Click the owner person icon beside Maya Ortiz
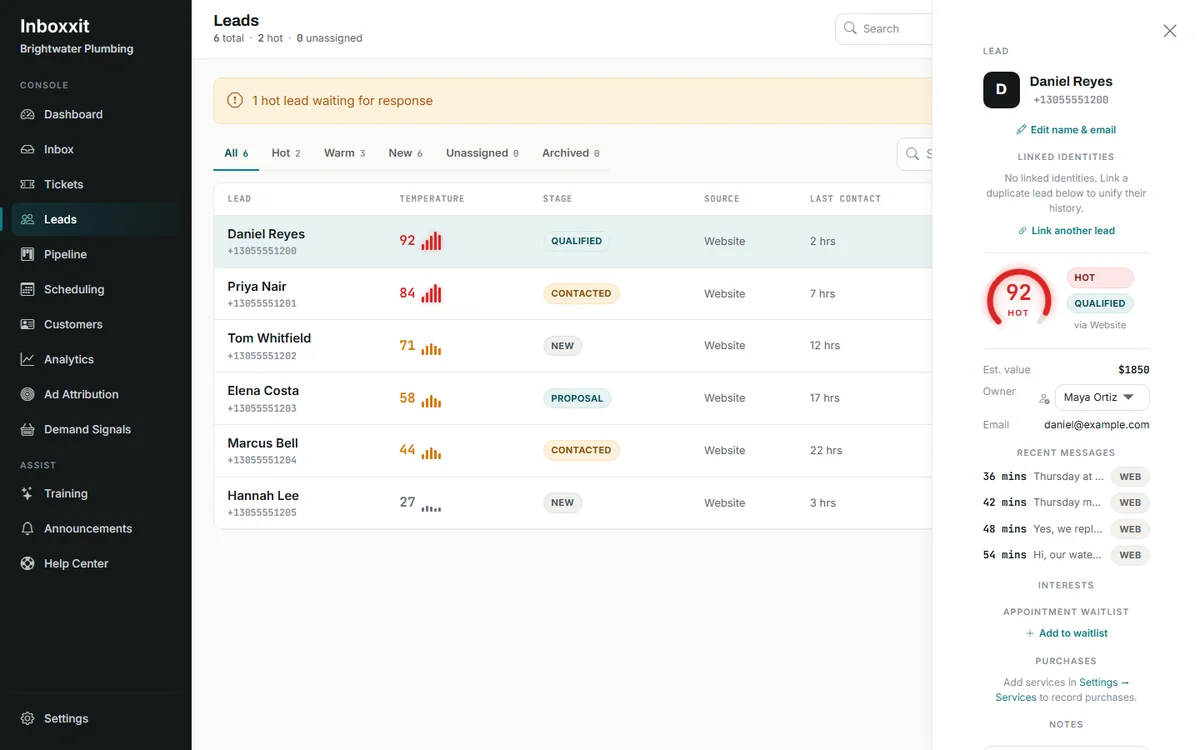The height and width of the screenshot is (750, 1200). pos(1044,398)
